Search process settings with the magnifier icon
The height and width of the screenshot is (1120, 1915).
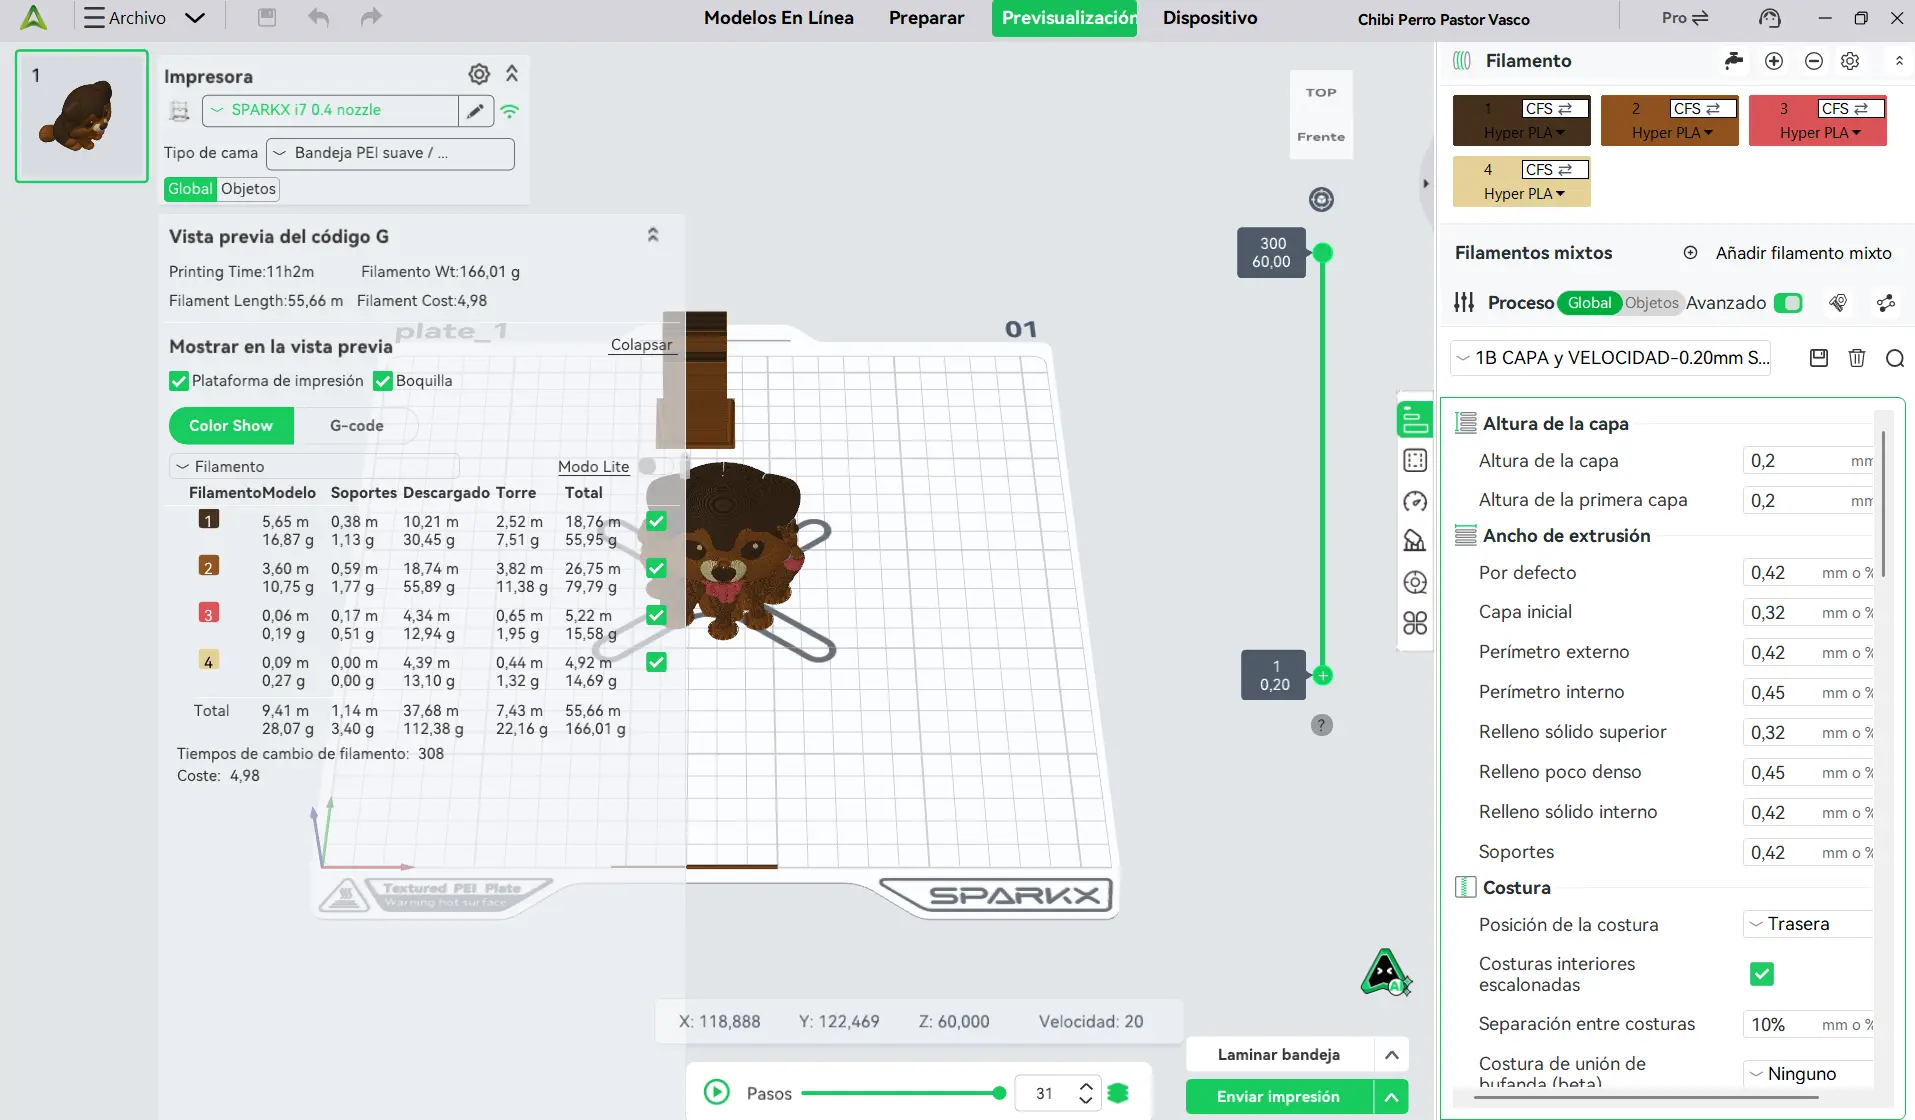pyautogui.click(x=1894, y=358)
